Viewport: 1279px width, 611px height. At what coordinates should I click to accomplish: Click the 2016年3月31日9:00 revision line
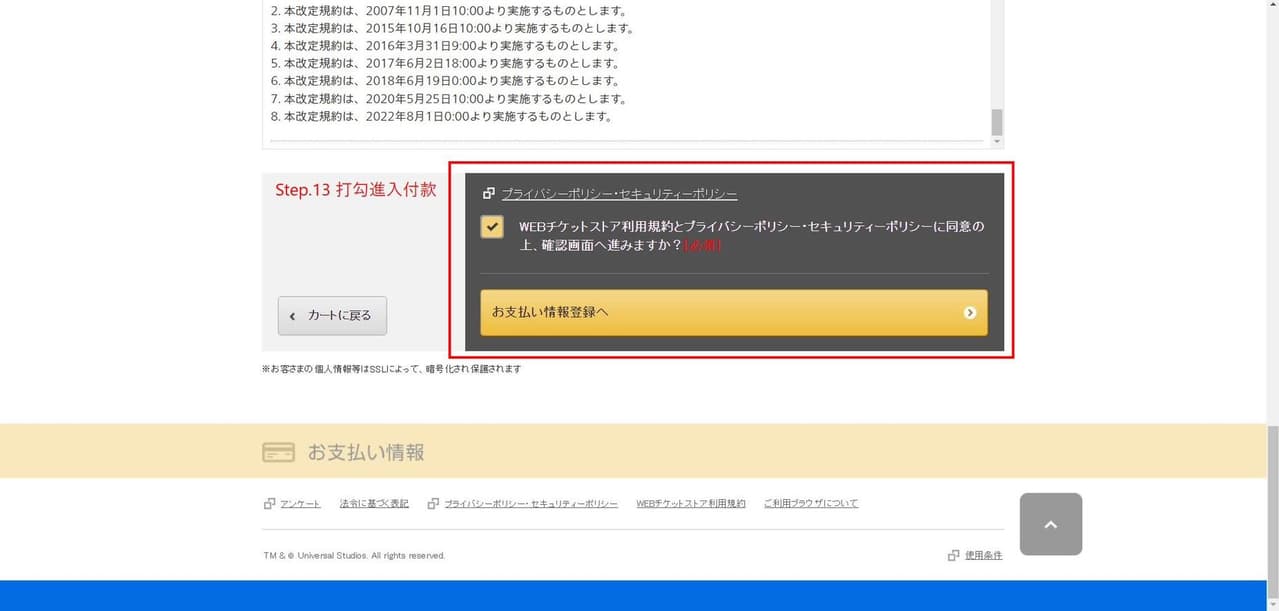coord(446,45)
